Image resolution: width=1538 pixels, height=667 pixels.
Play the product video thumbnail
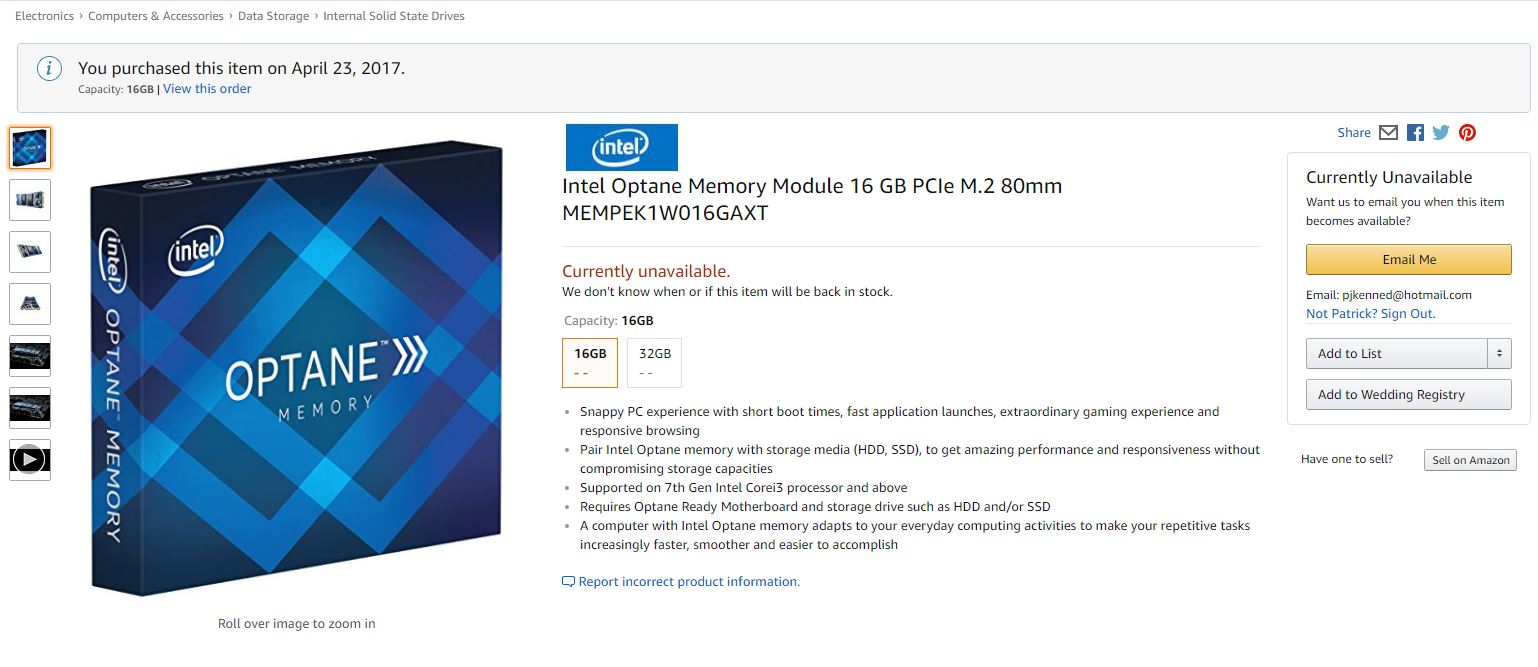click(x=30, y=459)
